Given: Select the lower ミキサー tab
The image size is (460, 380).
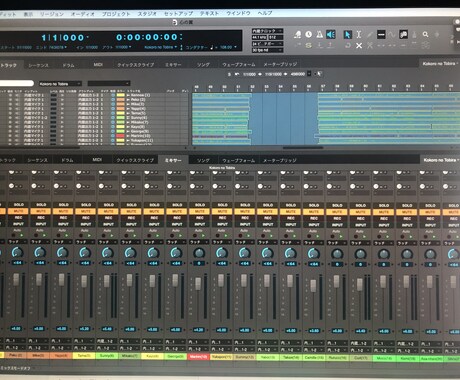Looking at the screenshot, I should [x=173, y=160].
